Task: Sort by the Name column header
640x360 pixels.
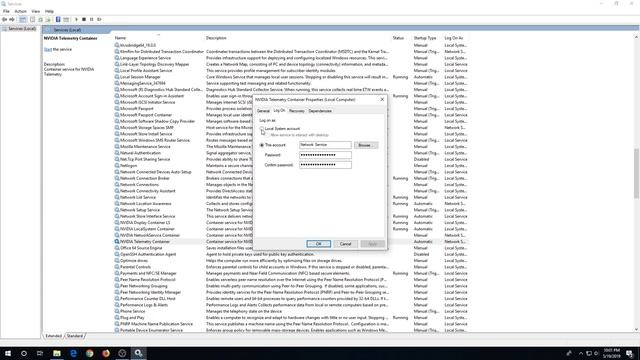Action: point(120,38)
